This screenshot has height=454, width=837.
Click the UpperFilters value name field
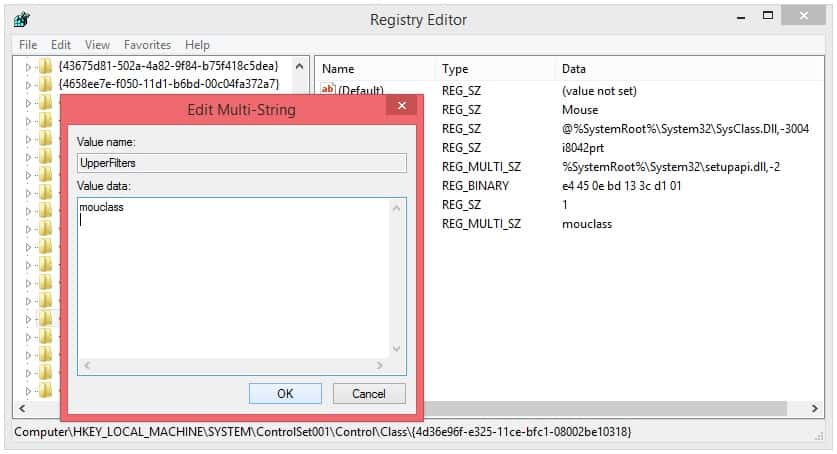tap(241, 162)
